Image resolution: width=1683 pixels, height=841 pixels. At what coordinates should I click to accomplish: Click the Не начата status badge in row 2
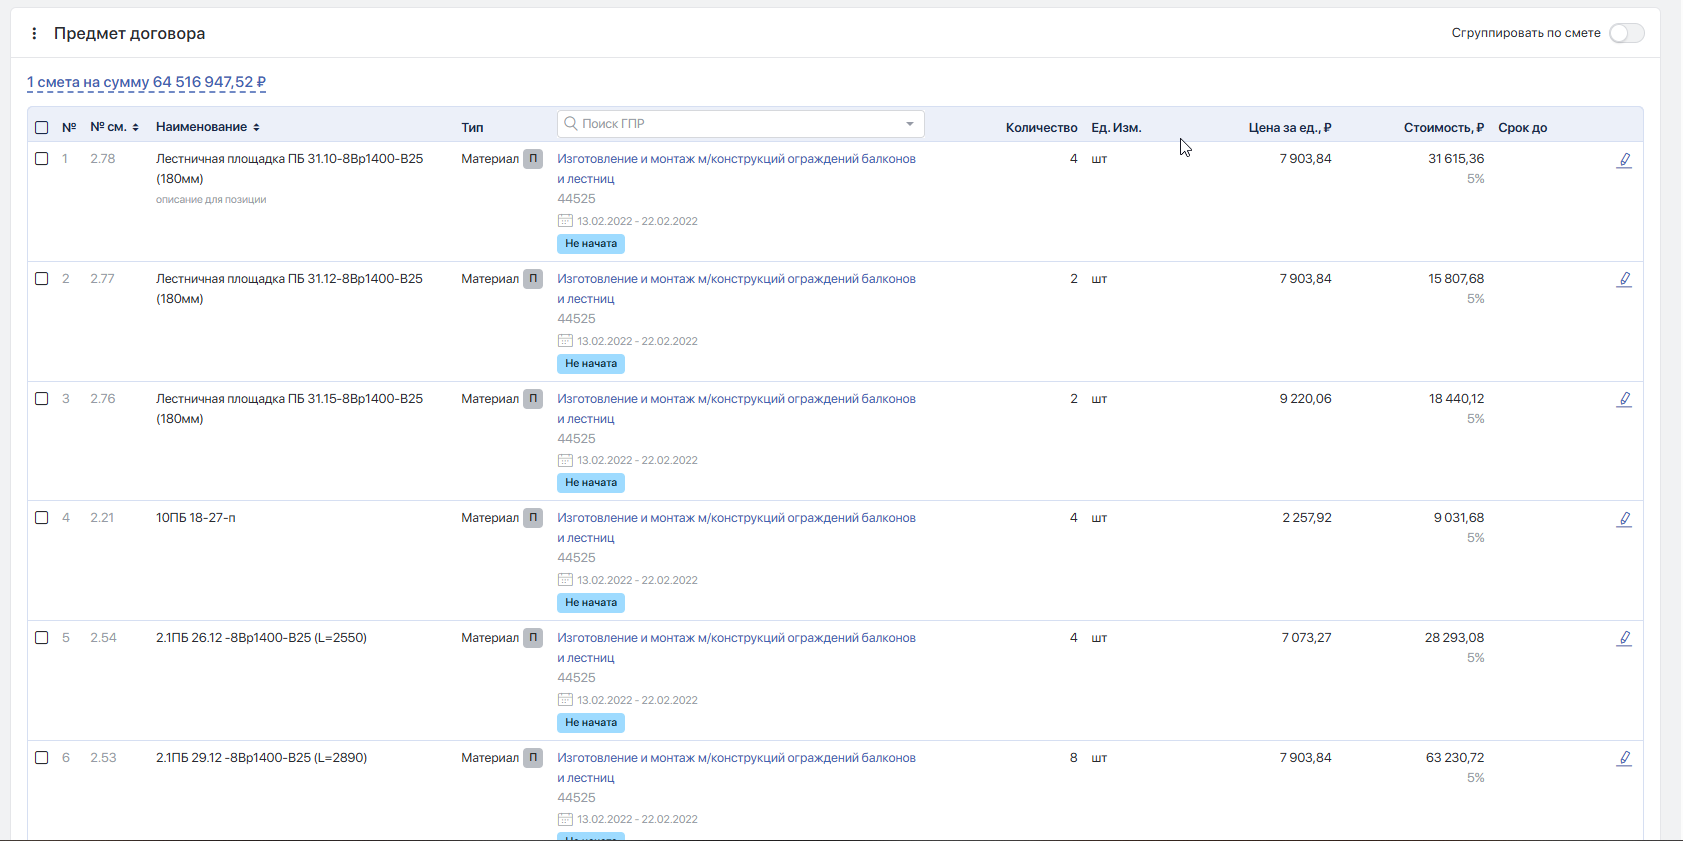[591, 364]
